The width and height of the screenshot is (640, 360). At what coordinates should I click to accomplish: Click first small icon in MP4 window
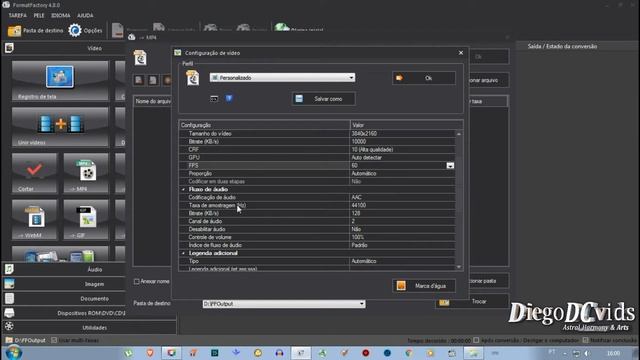pos(139,80)
